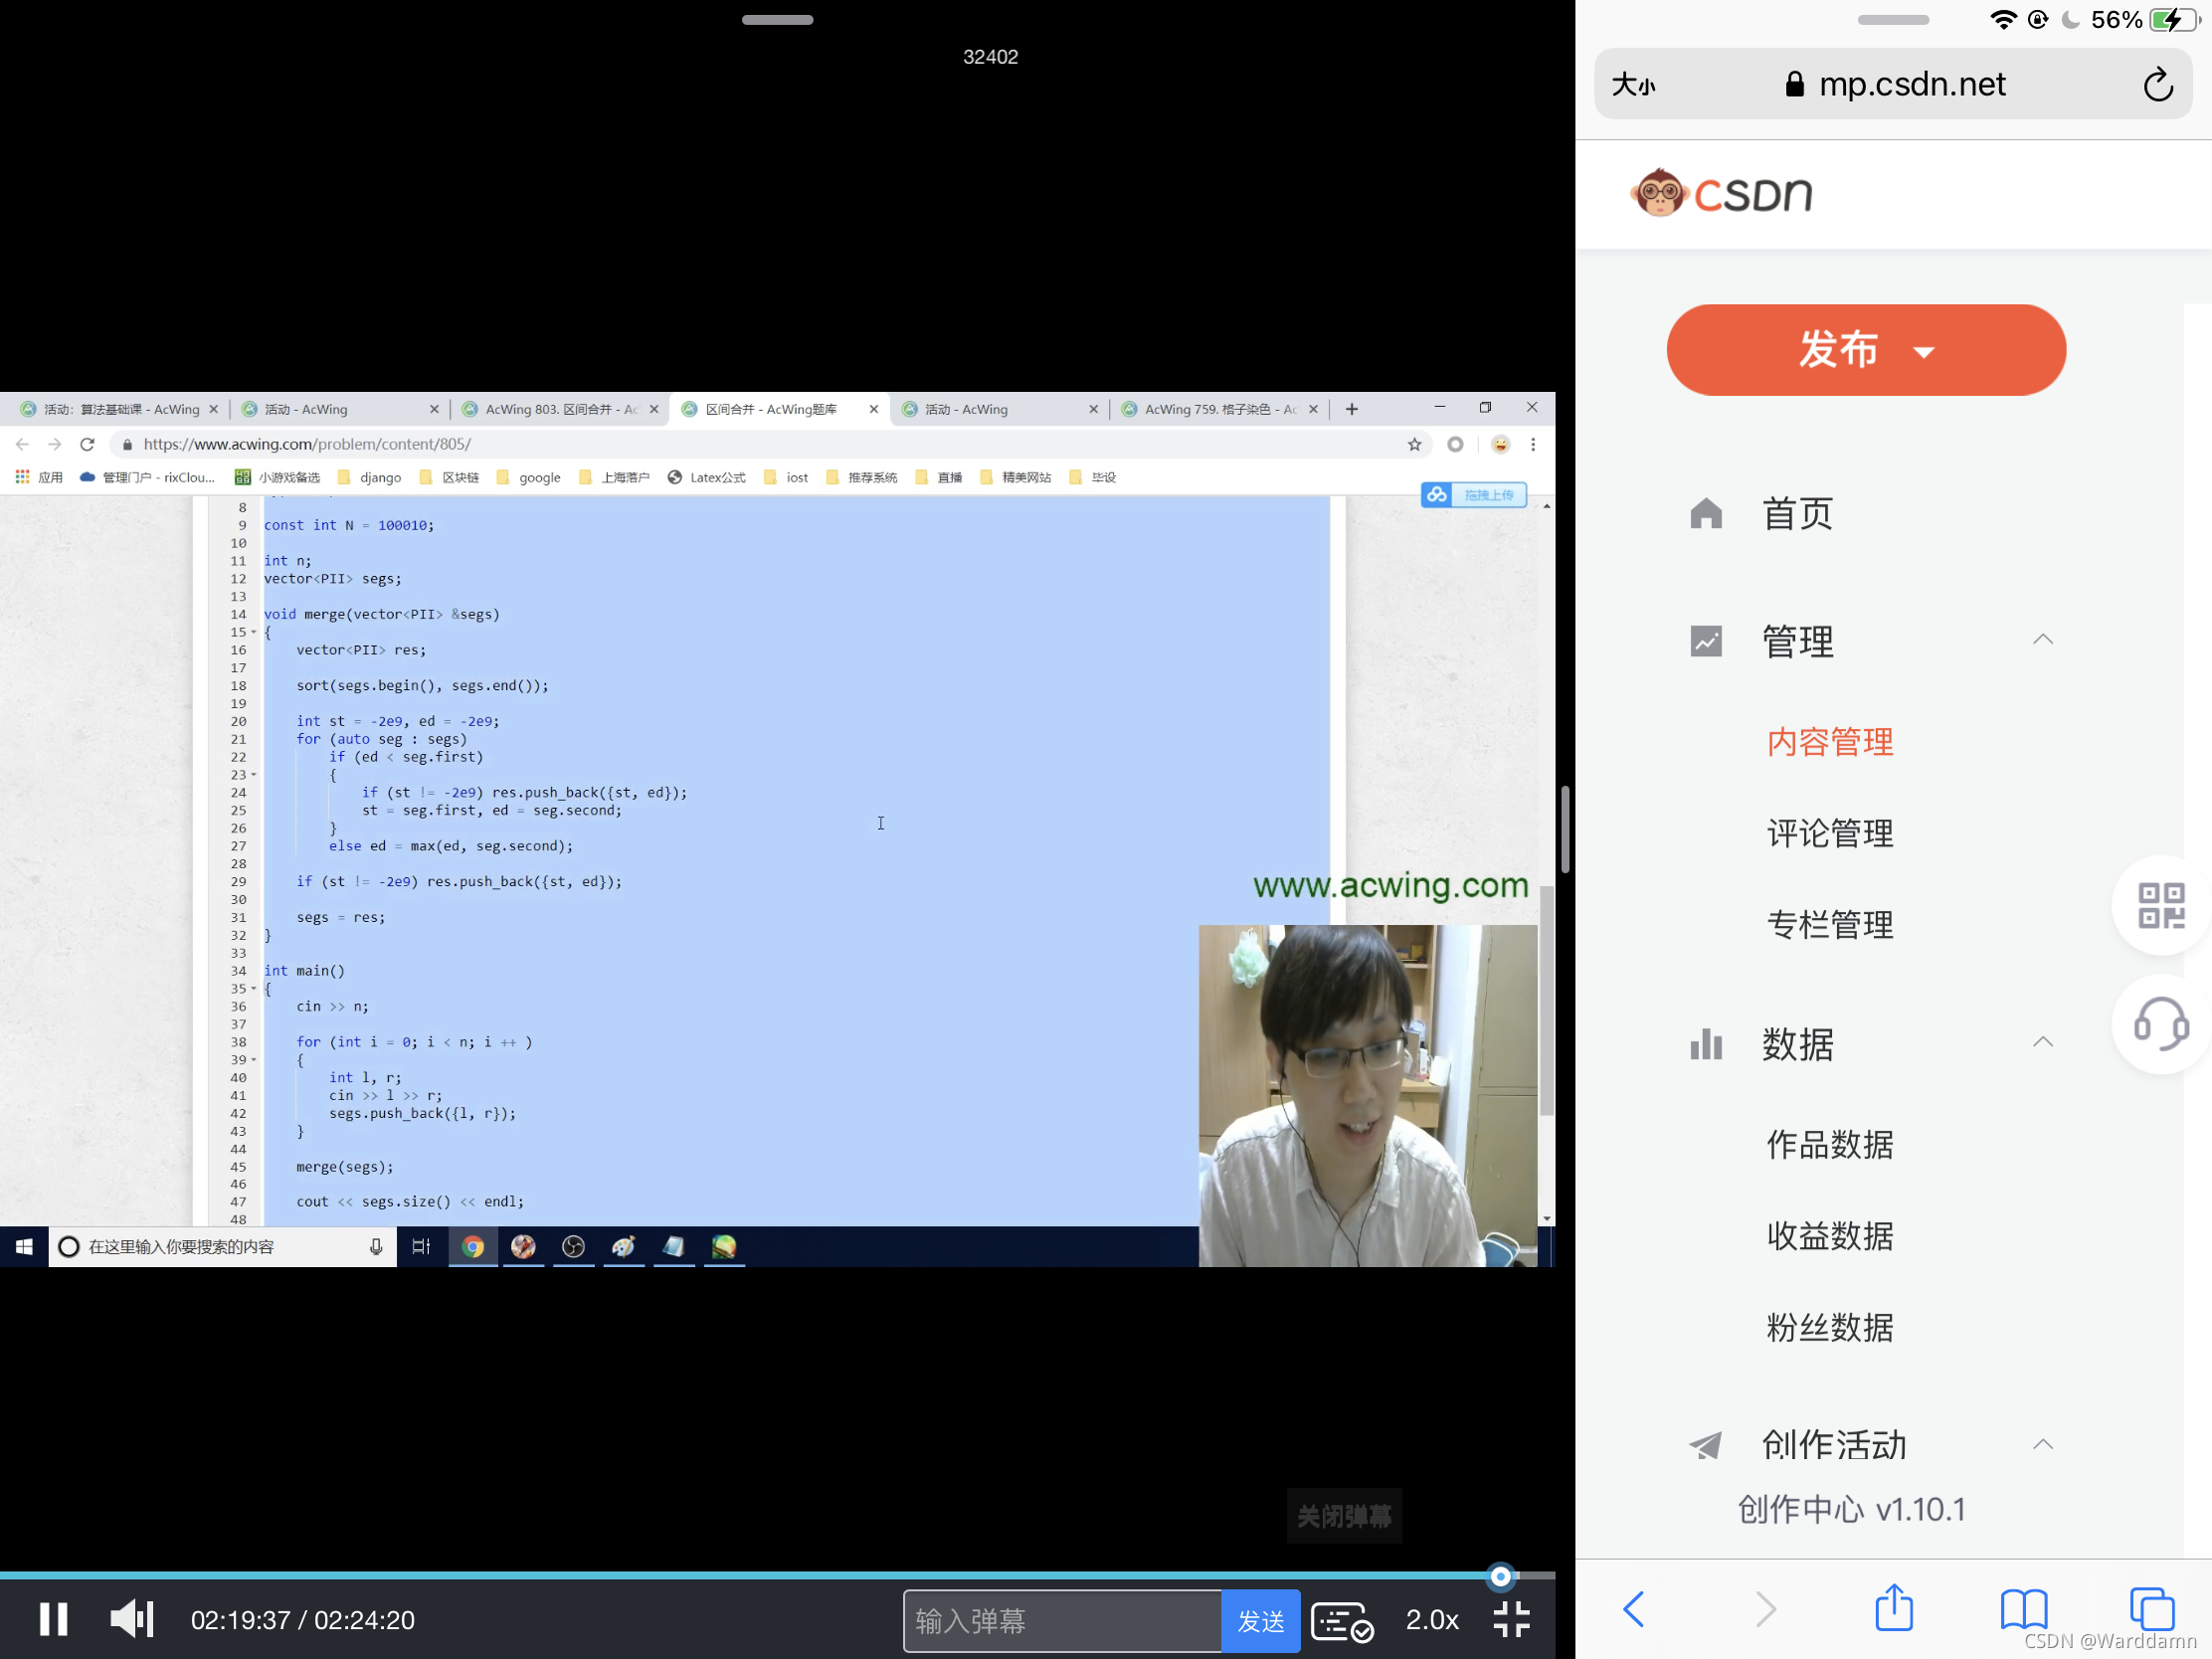Viewport: 2212px width, 1659px height.
Task: Open 内容管理 page
Action: point(1829,741)
